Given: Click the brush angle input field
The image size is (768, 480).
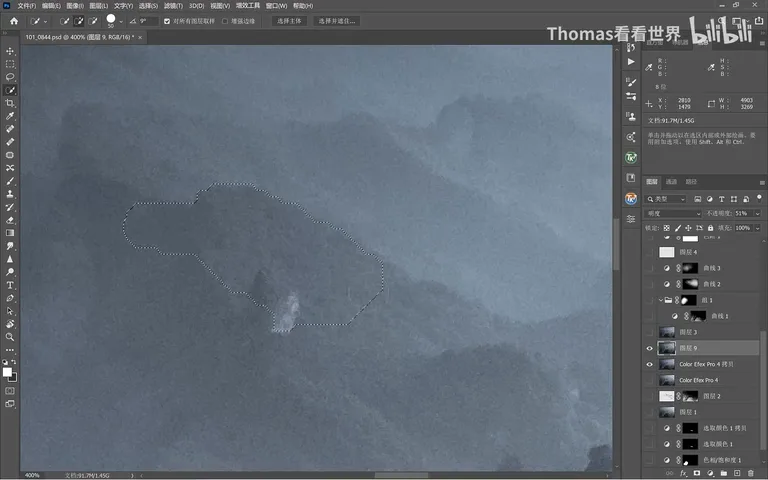Looking at the screenshot, I should pyautogui.click(x=148, y=21).
